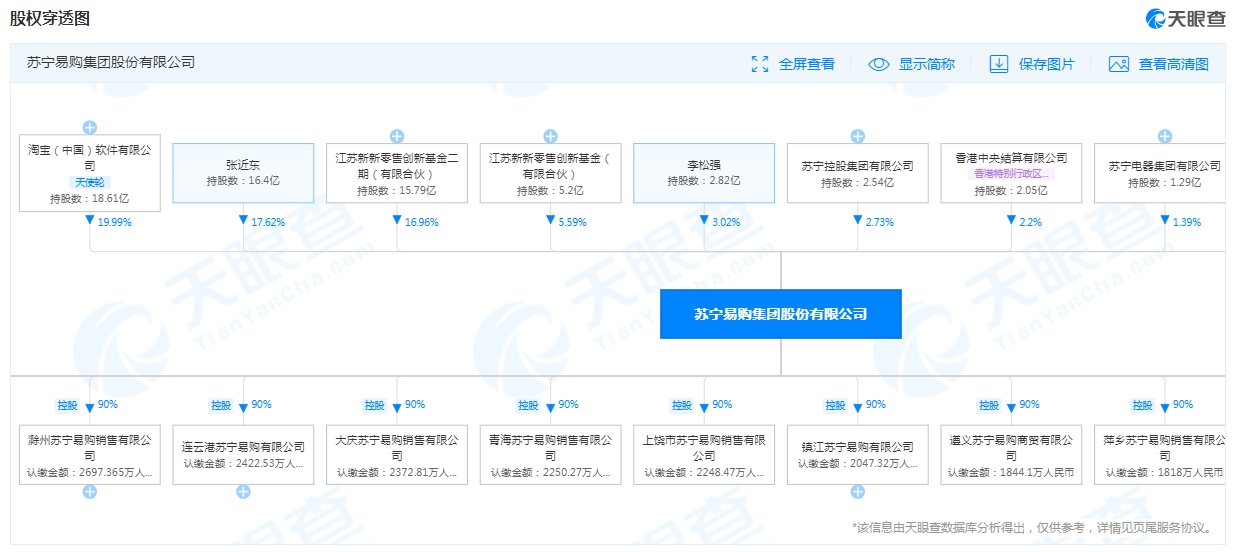
Task: Select the 淘宝（中国）软件有限公司 shareholder card
Action: 89,173
